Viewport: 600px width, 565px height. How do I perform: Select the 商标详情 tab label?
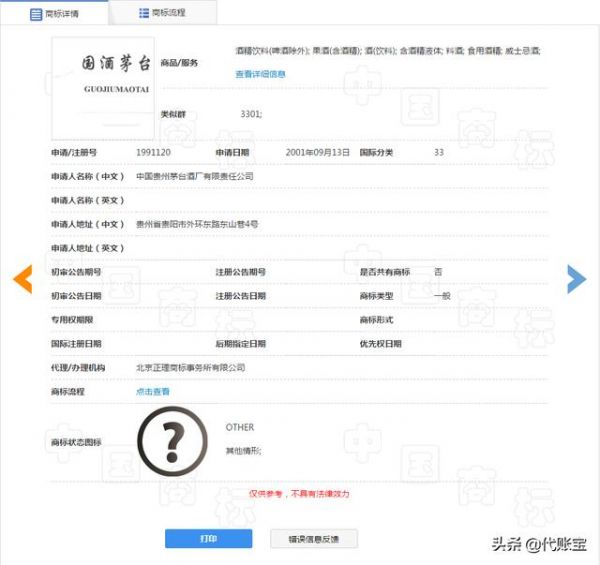[62, 14]
